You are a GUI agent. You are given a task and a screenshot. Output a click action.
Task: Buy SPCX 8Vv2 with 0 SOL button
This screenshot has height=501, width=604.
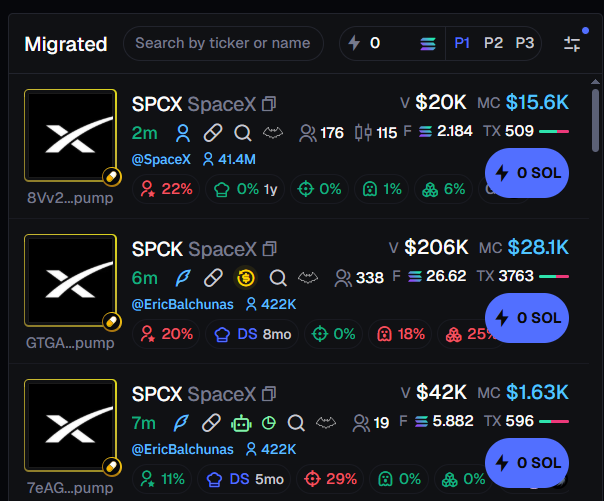pos(527,173)
